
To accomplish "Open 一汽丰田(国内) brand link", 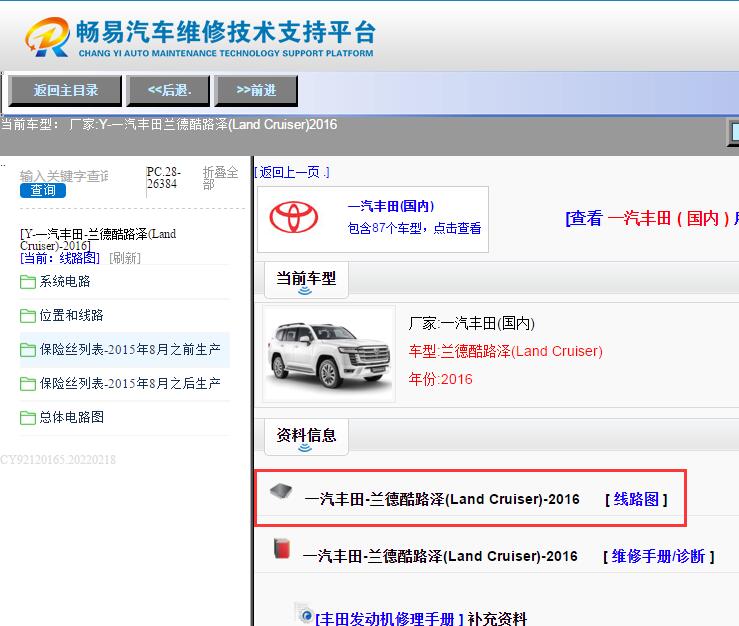I will [x=391, y=206].
